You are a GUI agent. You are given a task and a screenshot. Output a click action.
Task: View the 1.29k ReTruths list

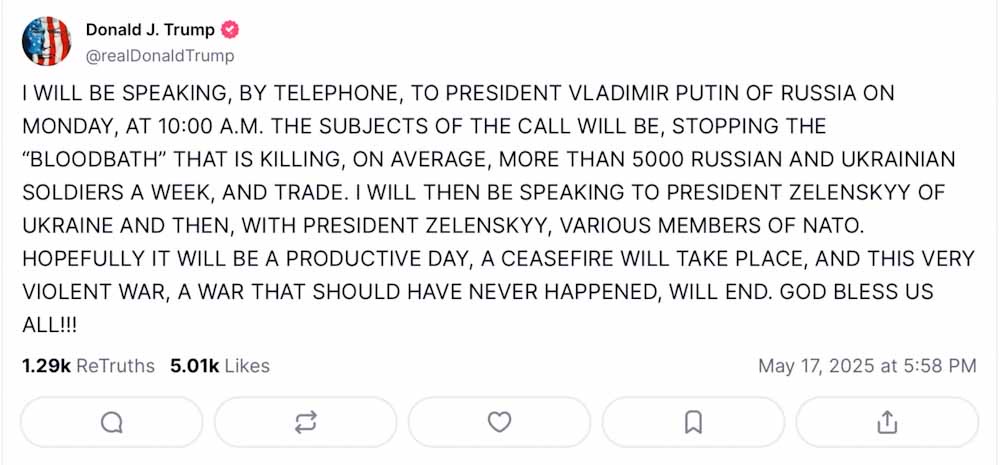88,366
